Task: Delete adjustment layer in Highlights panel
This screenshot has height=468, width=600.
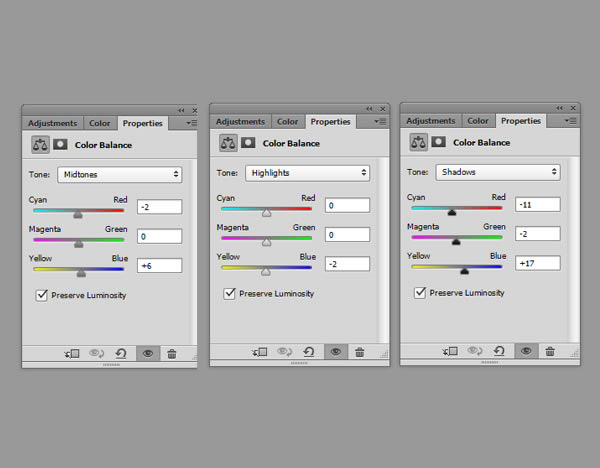Action: [360, 352]
